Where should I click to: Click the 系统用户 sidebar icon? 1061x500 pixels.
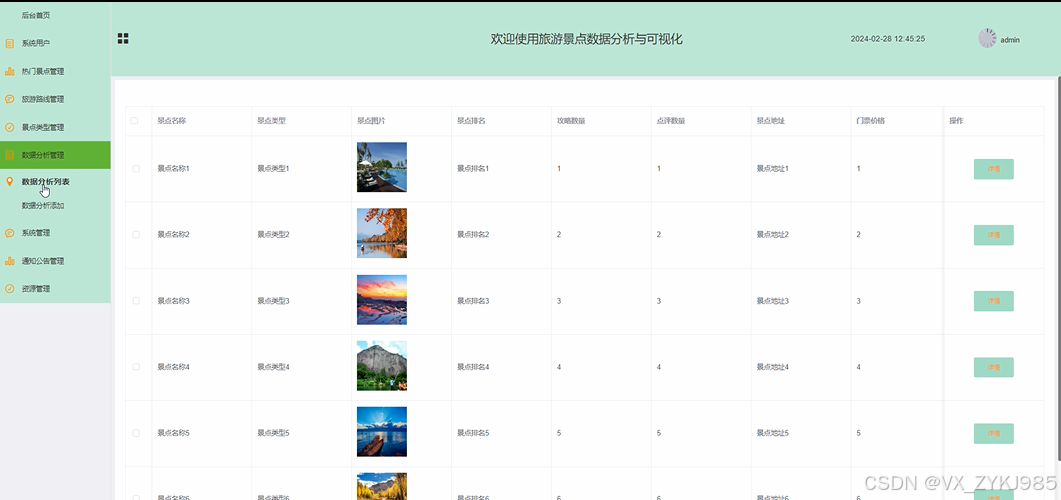(9, 43)
